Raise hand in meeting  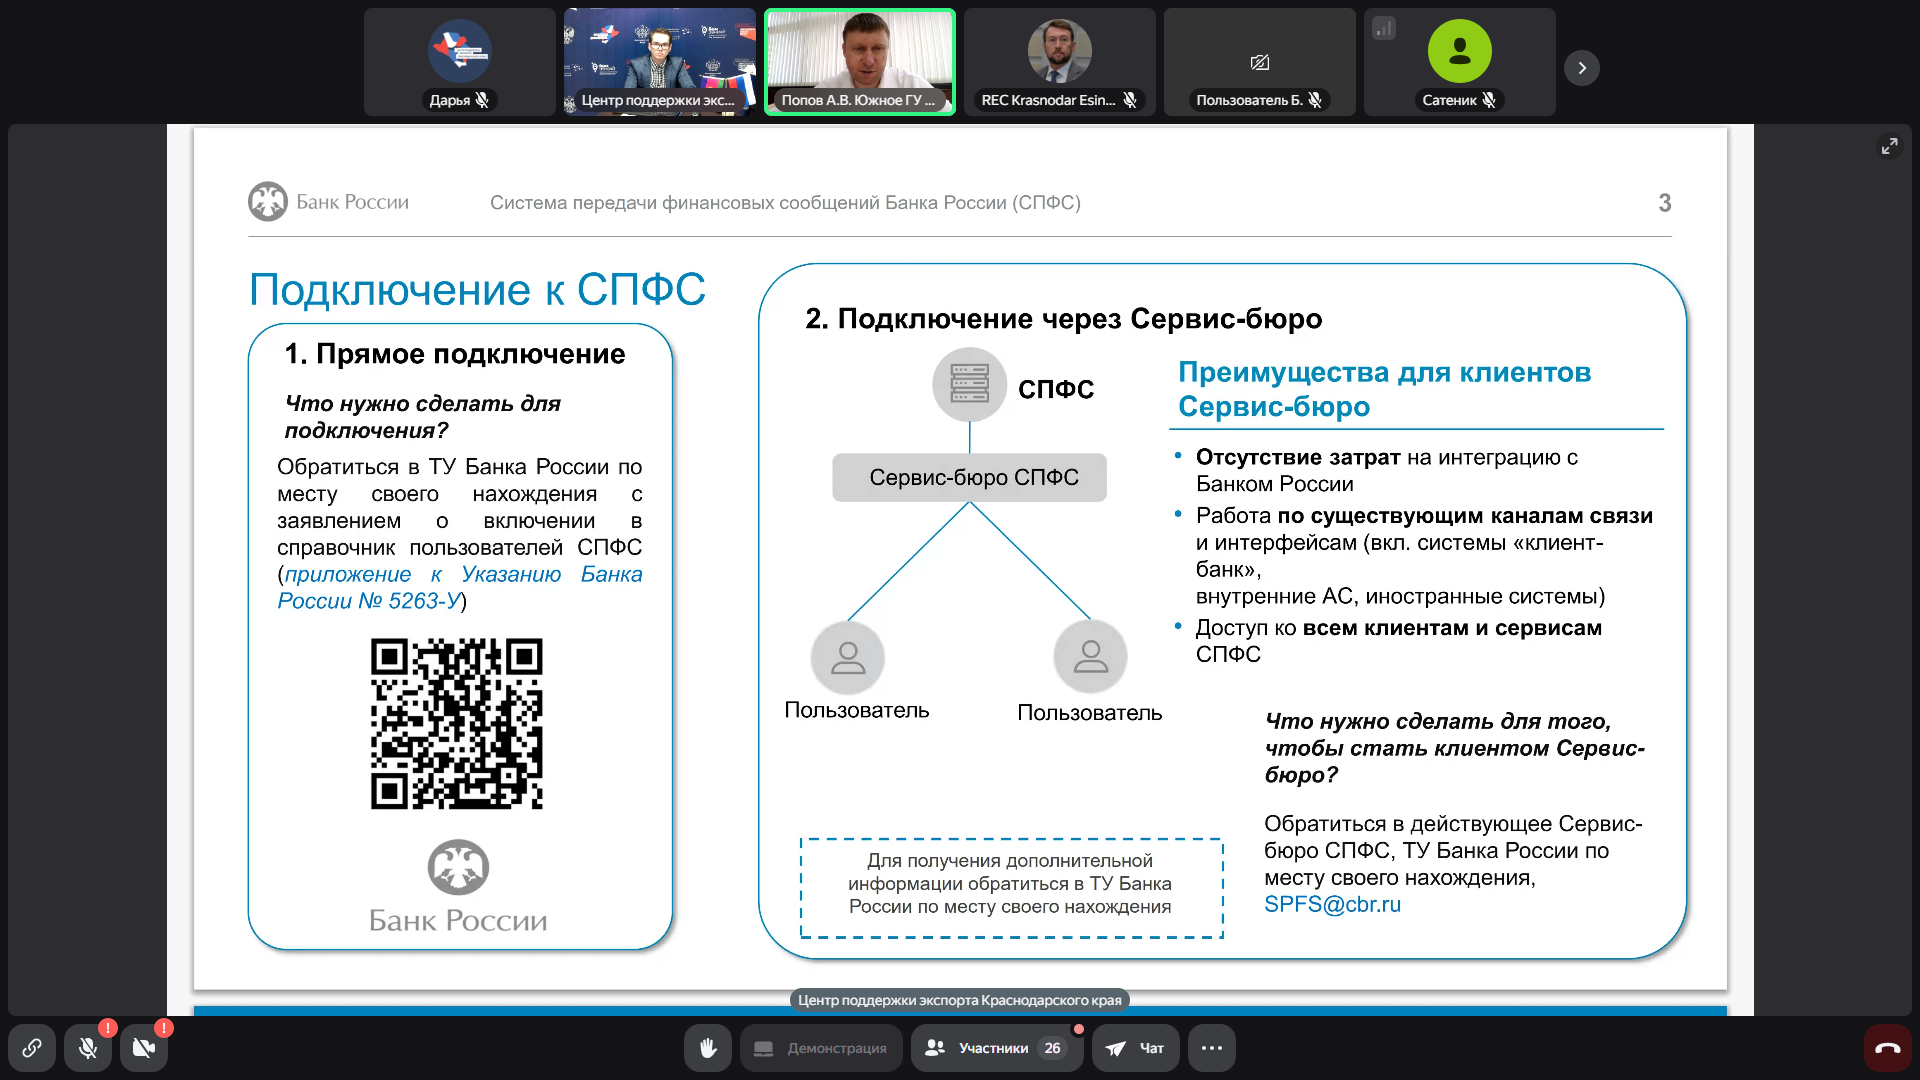[x=708, y=1048]
